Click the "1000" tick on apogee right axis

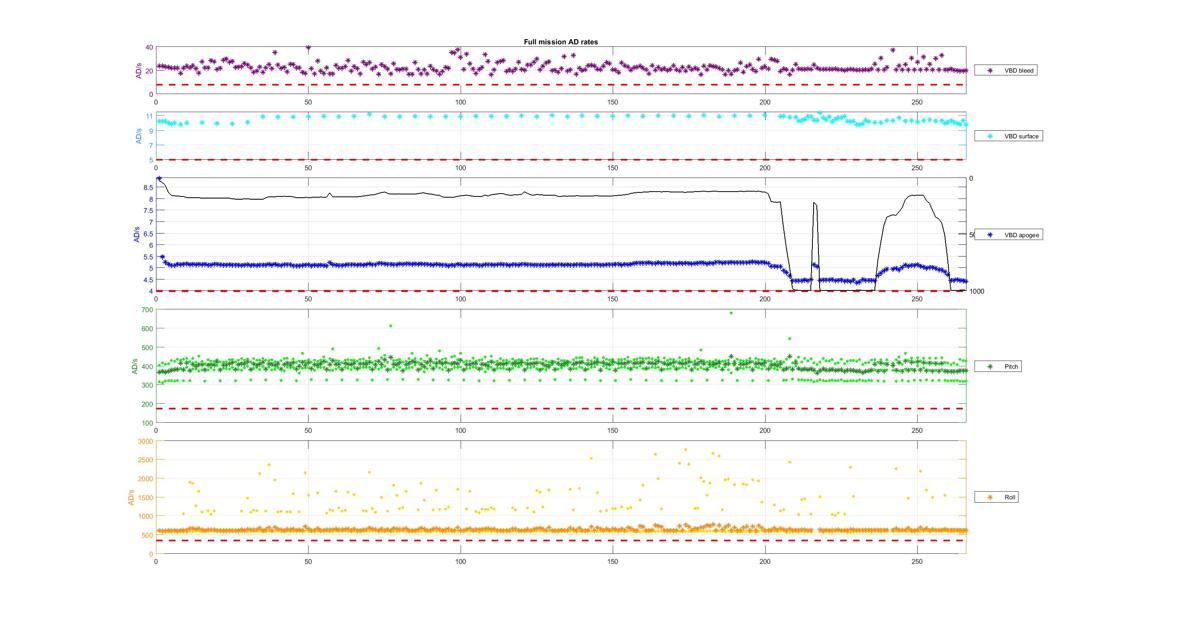976,291
